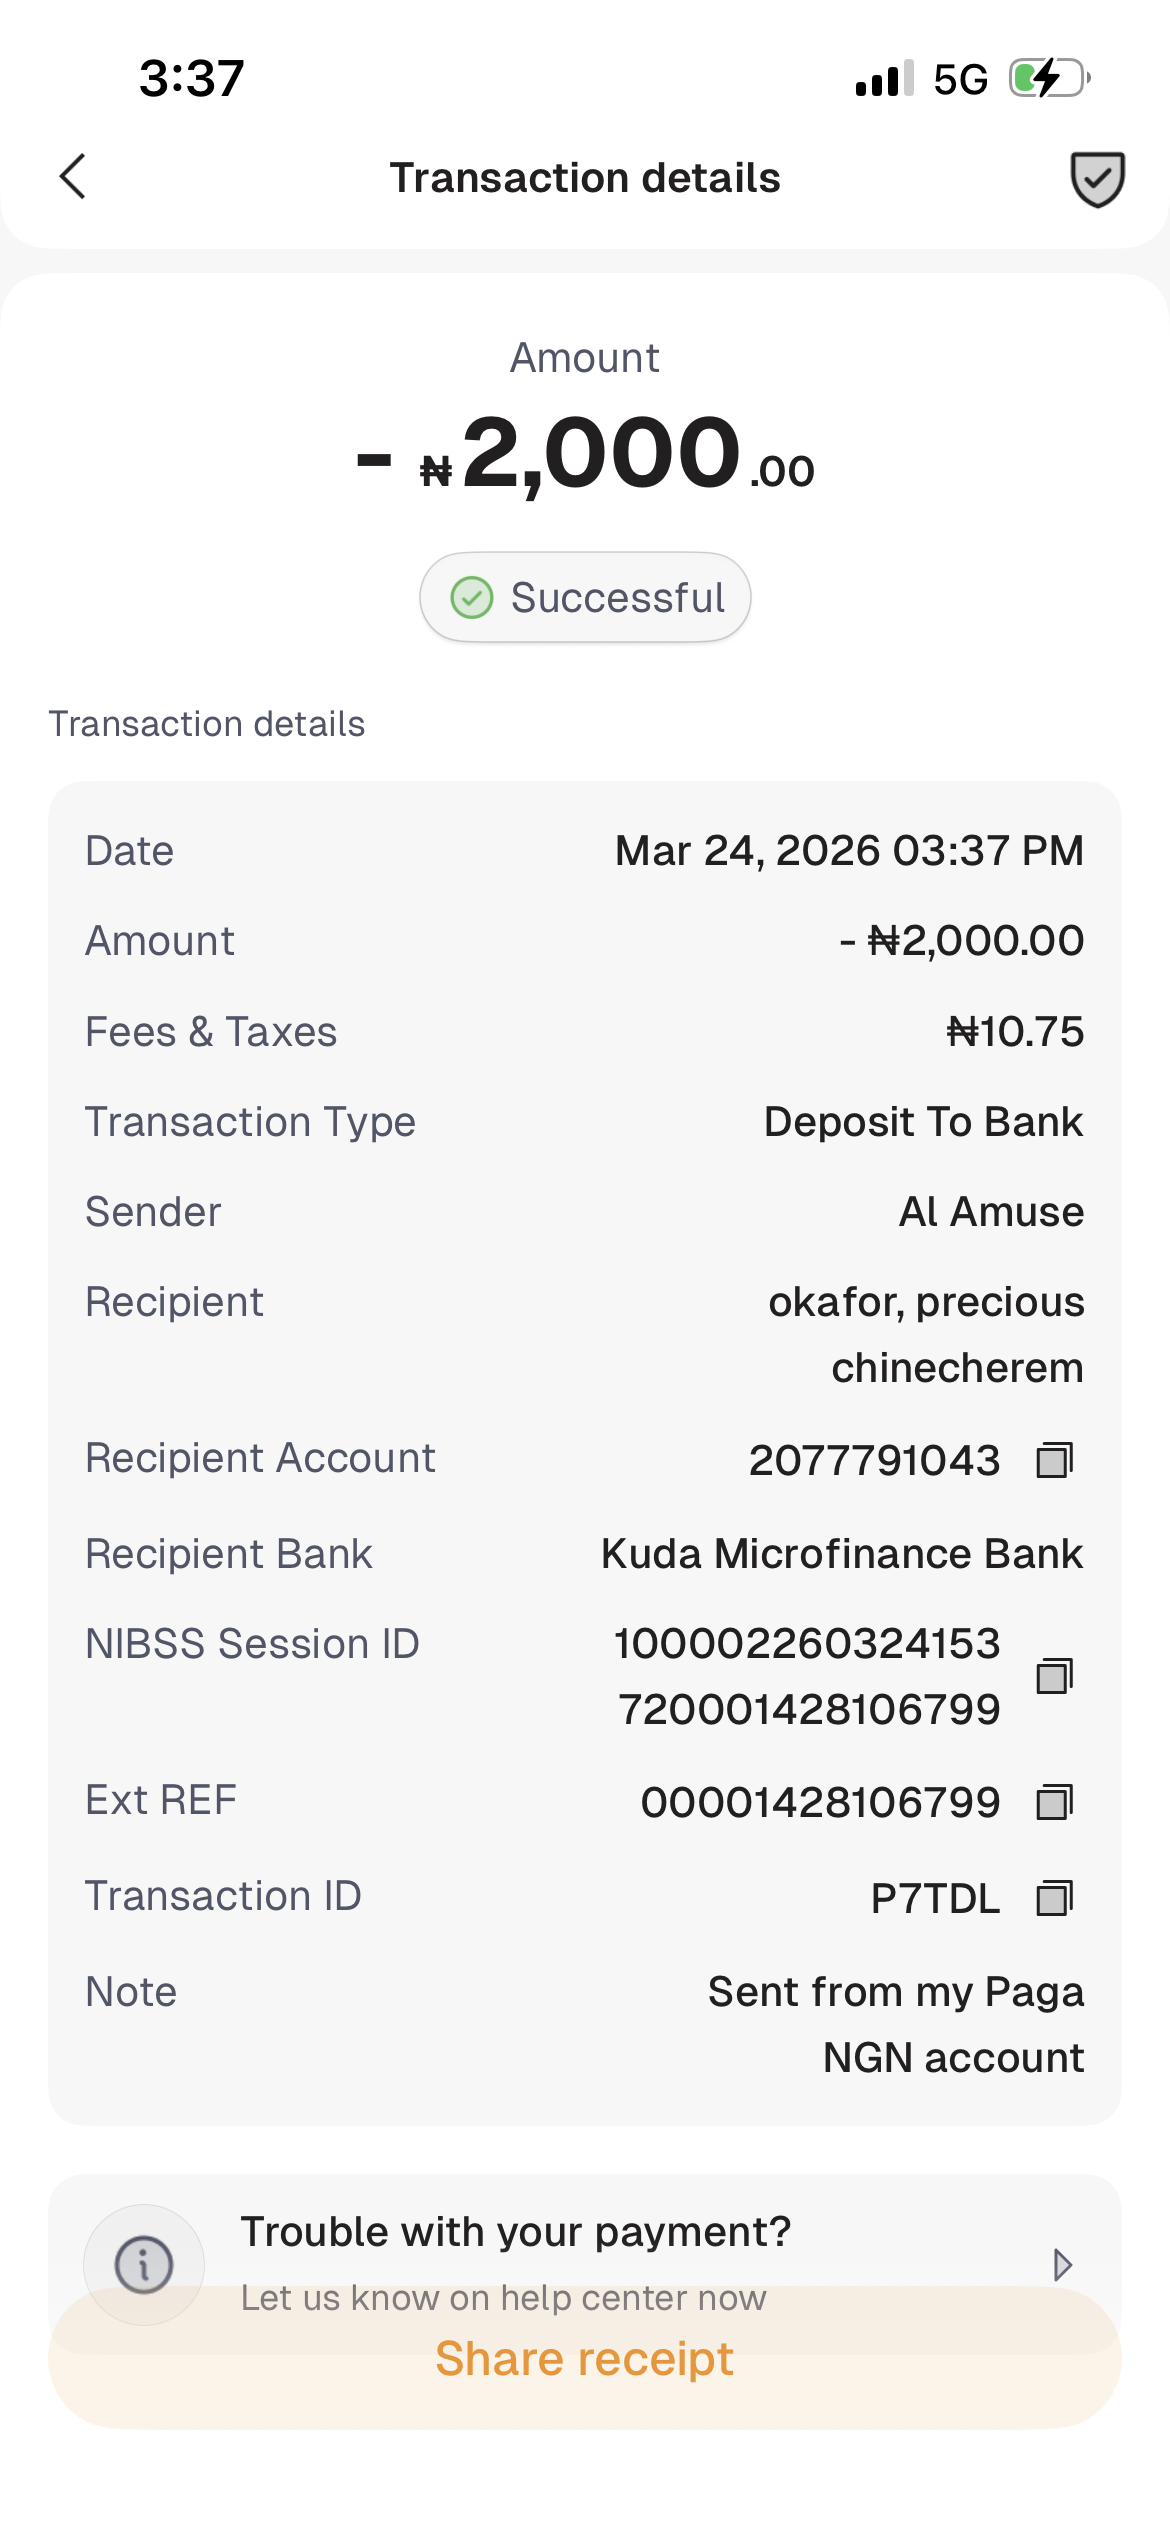Screen dimensions: 1170x2532
Task: Tap the back arrow icon
Action: point(73,177)
